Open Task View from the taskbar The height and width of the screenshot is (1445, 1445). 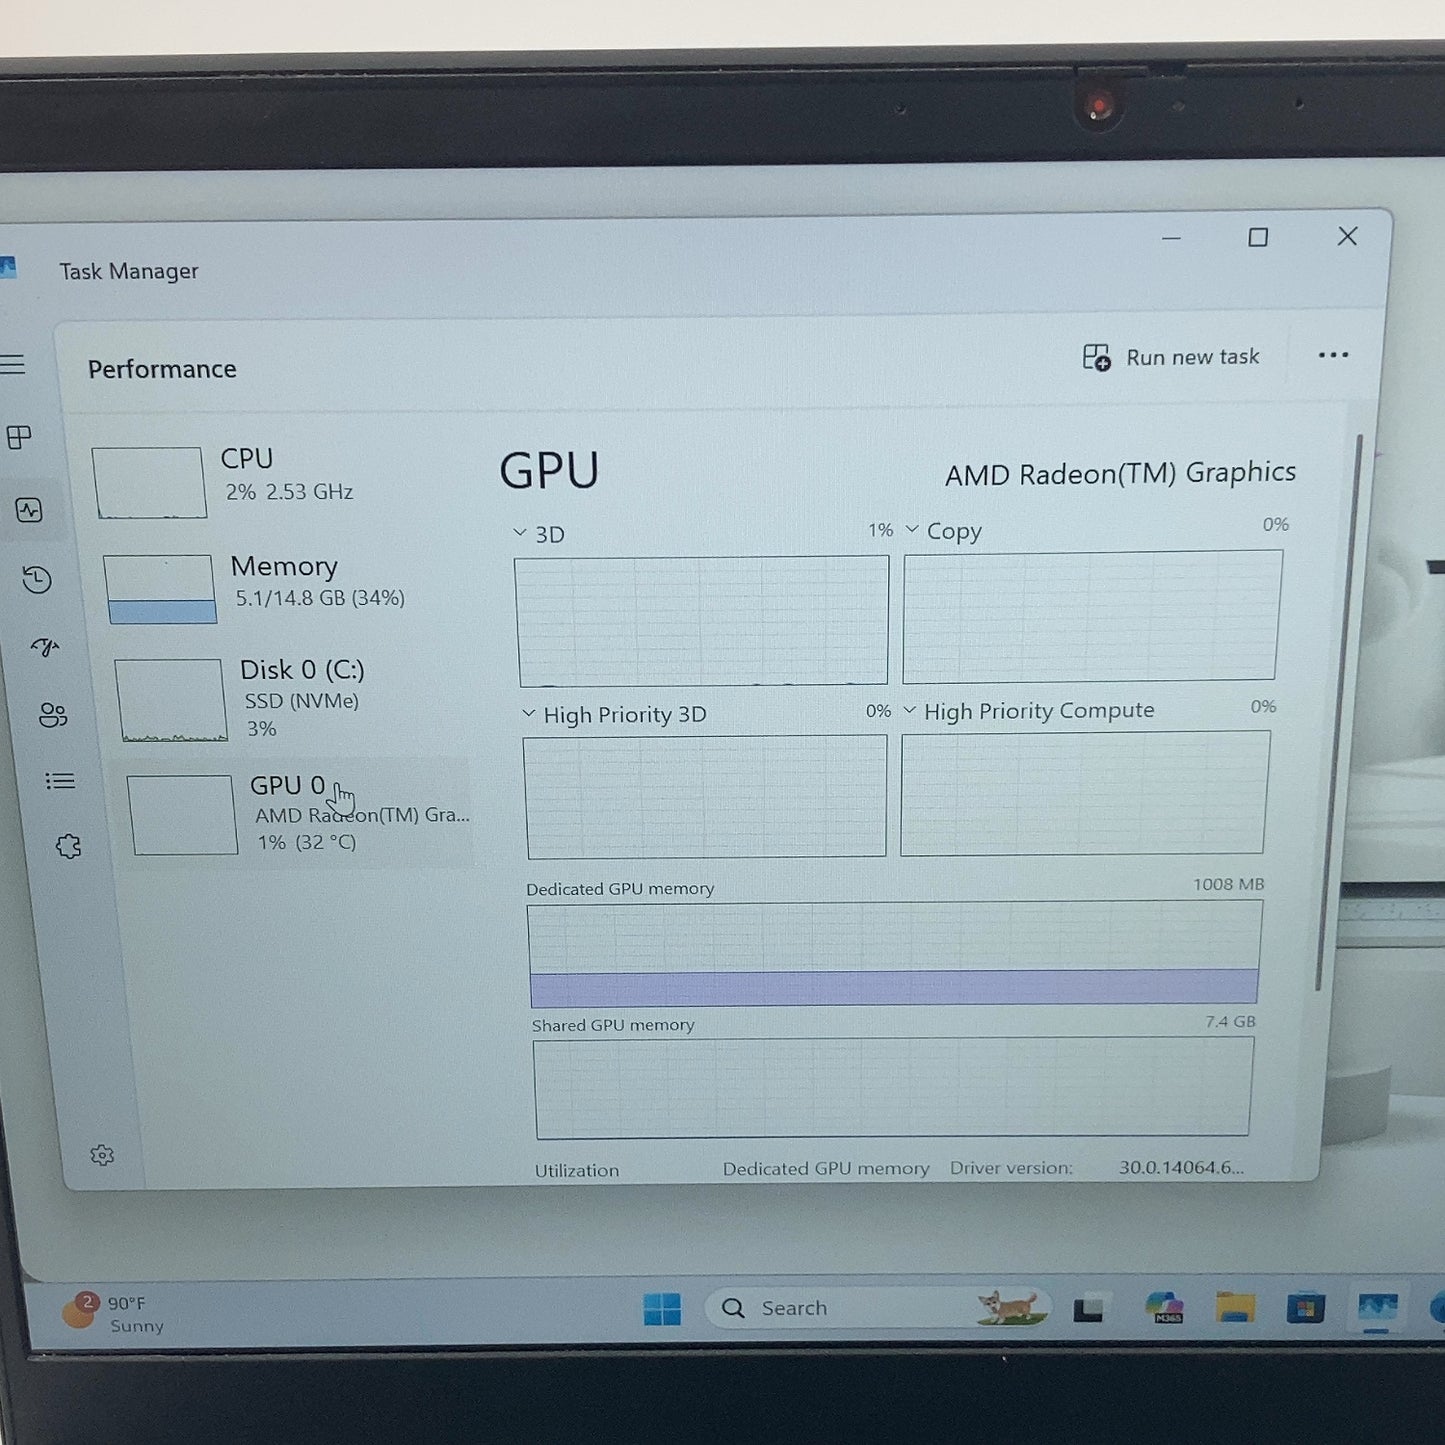point(1088,1309)
